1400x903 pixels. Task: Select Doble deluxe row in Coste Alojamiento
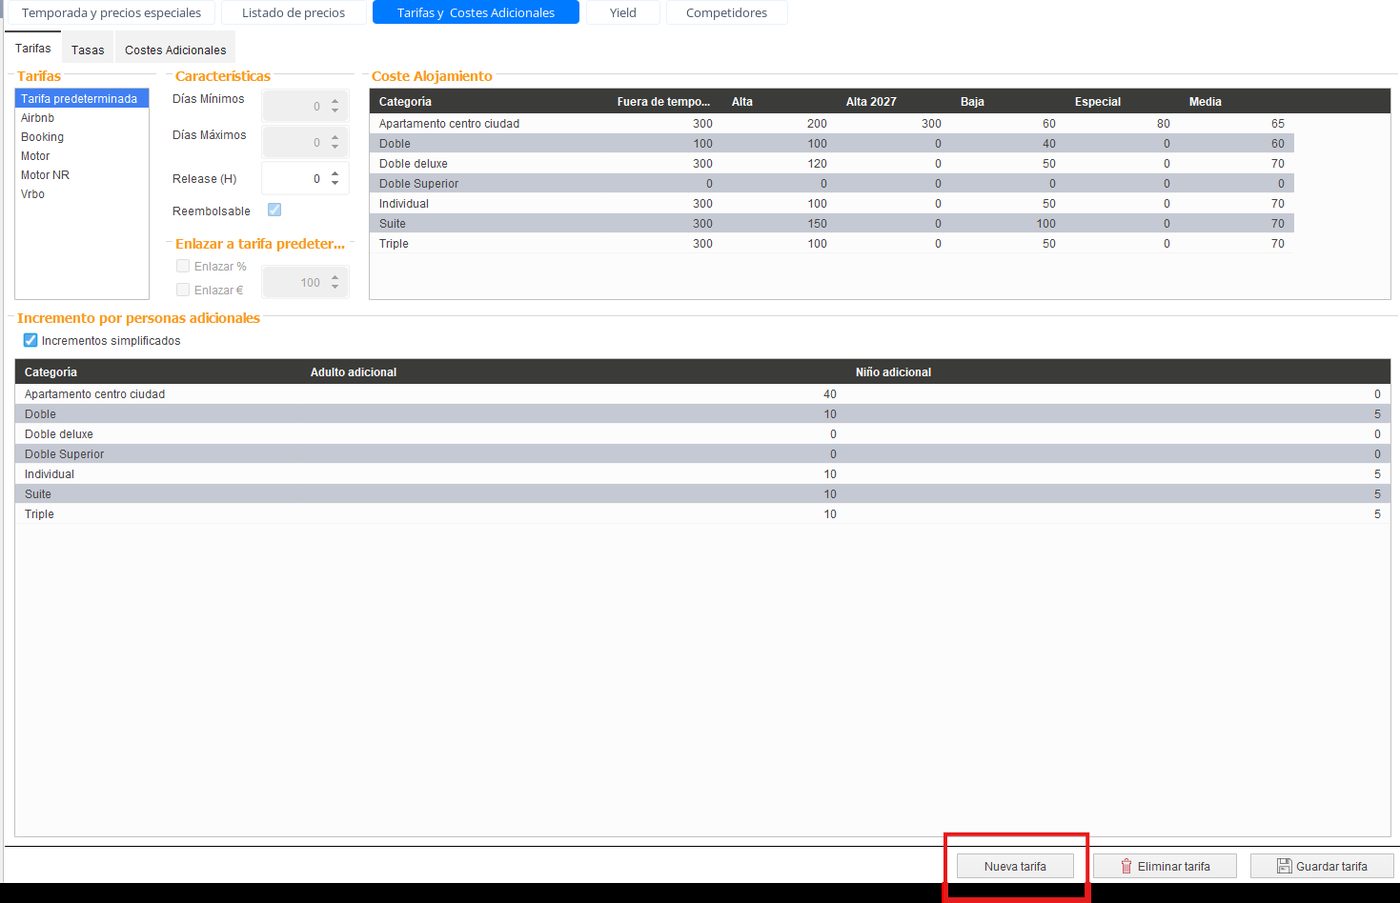pos(832,163)
